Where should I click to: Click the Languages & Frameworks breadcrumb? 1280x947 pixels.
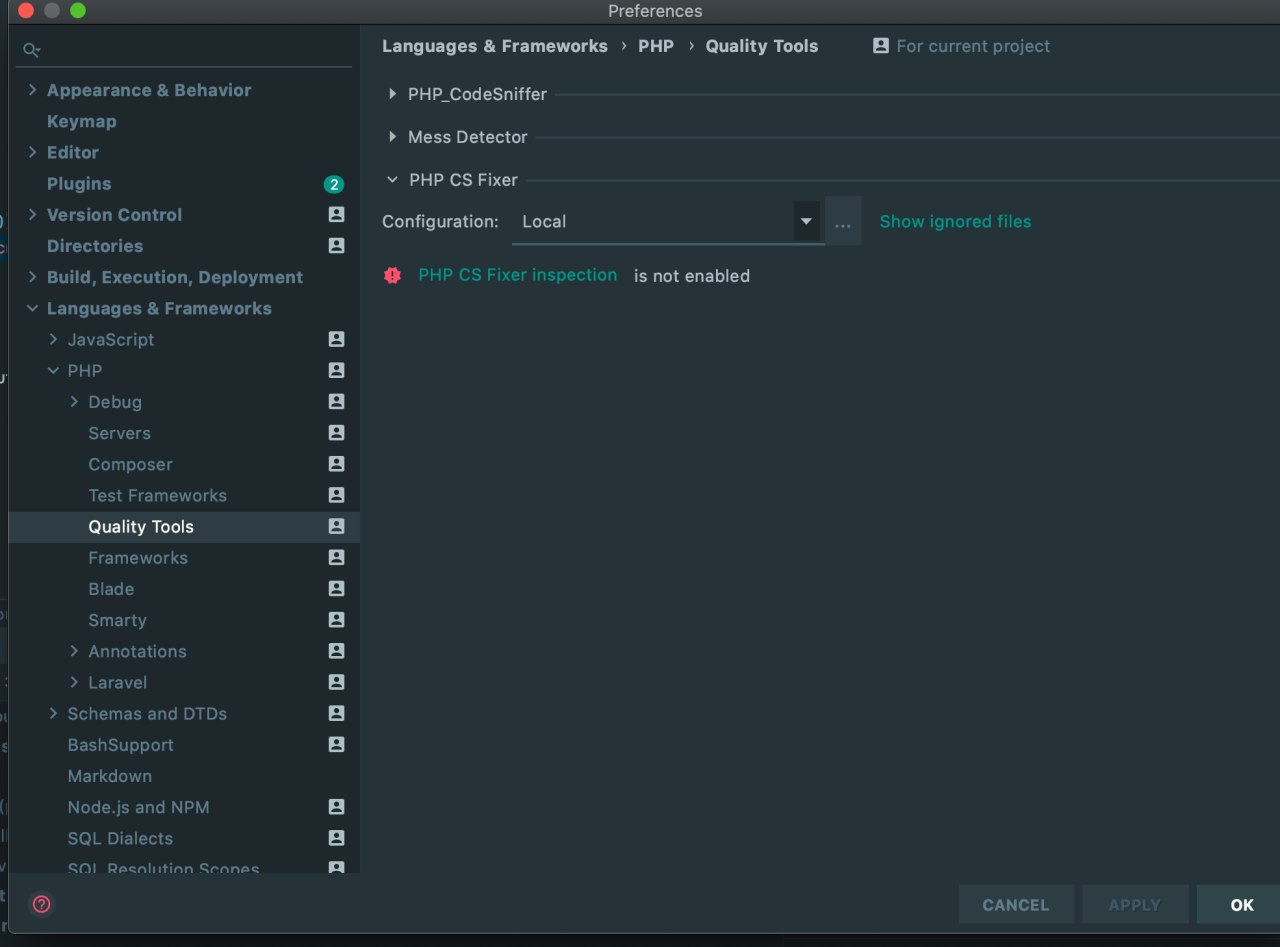(x=495, y=46)
